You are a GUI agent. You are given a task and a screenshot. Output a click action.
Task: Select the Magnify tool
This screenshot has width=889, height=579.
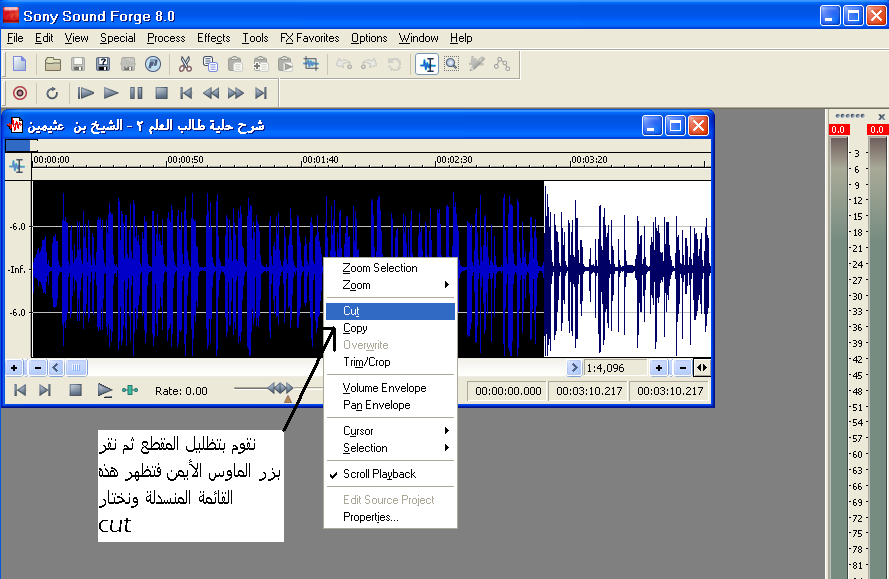pos(451,64)
